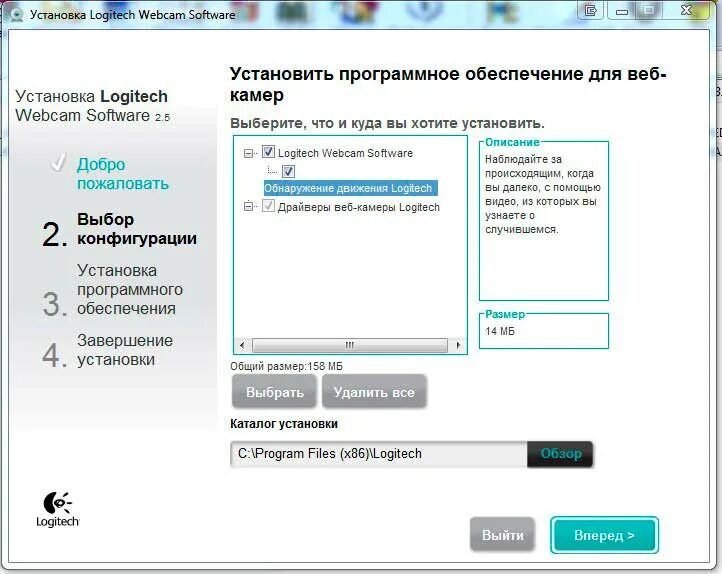This screenshot has height=574, width=722.
Task: Click the Выйти button
Action: (x=502, y=534)
